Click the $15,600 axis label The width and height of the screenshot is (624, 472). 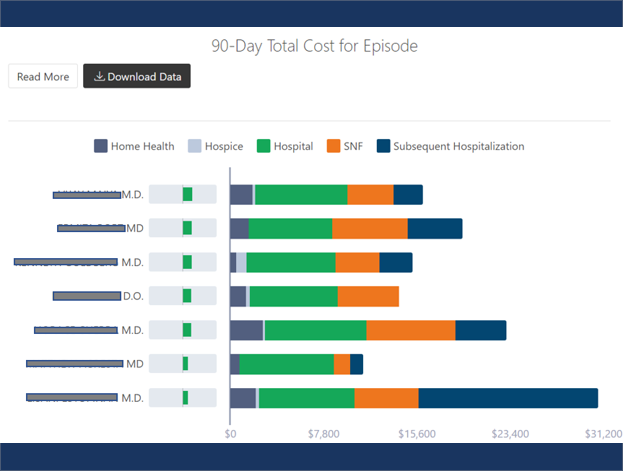click(417, 434)
